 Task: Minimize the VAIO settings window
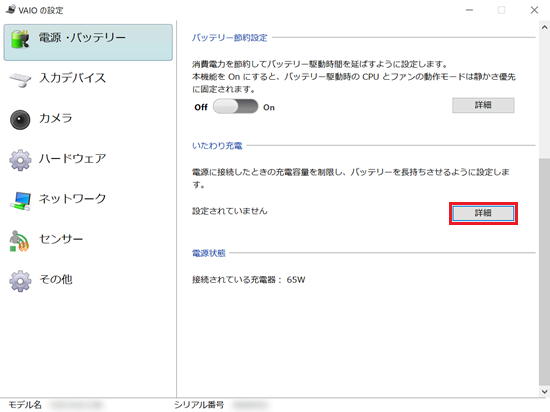[x=469, y=10]
